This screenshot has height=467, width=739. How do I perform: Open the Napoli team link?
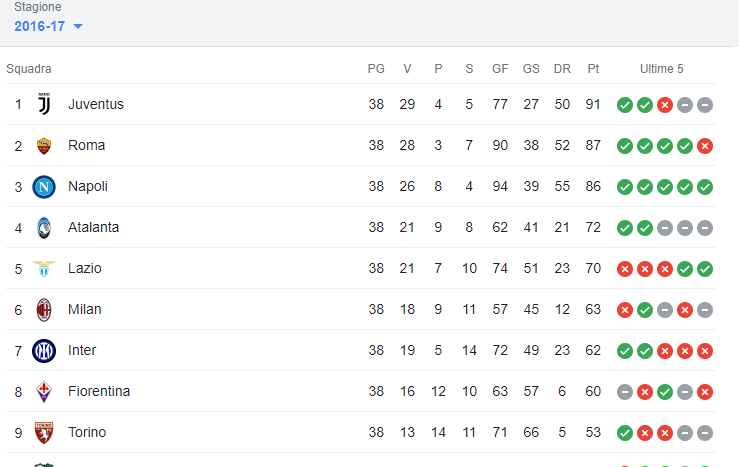88,187
